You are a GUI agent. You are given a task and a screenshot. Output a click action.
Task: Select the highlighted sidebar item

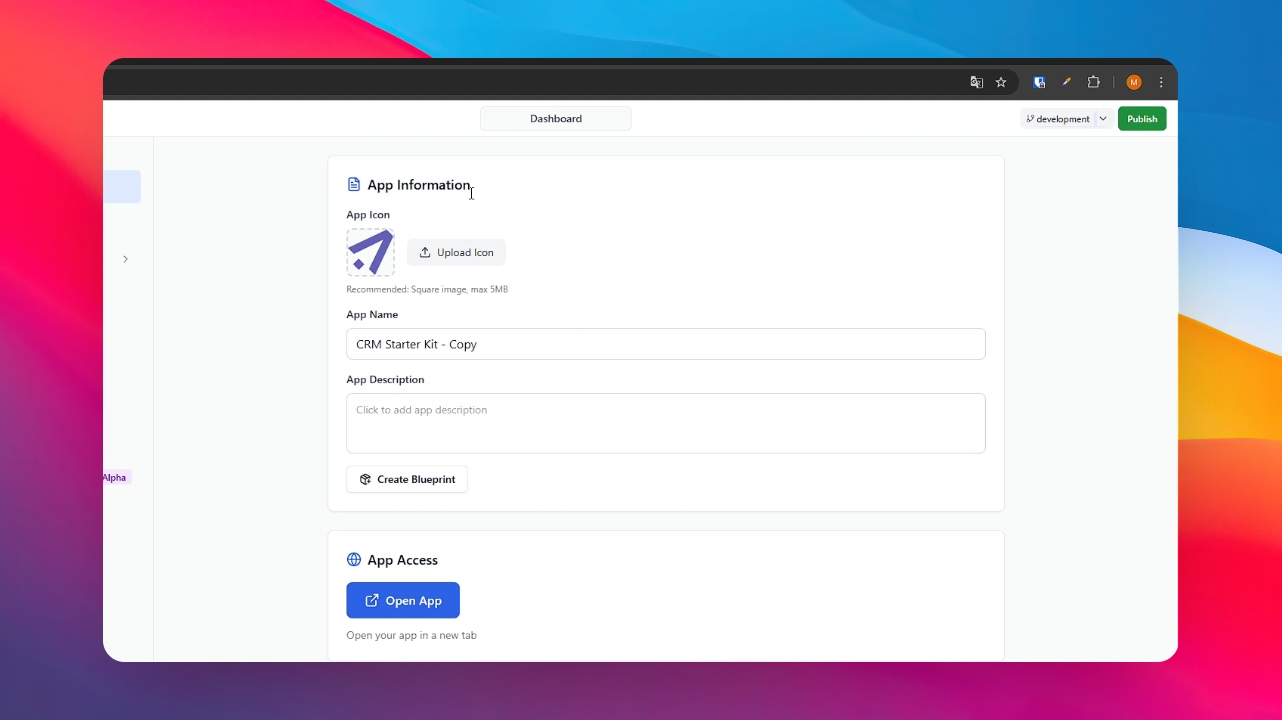pyautogui.click(x=122, y=187)
